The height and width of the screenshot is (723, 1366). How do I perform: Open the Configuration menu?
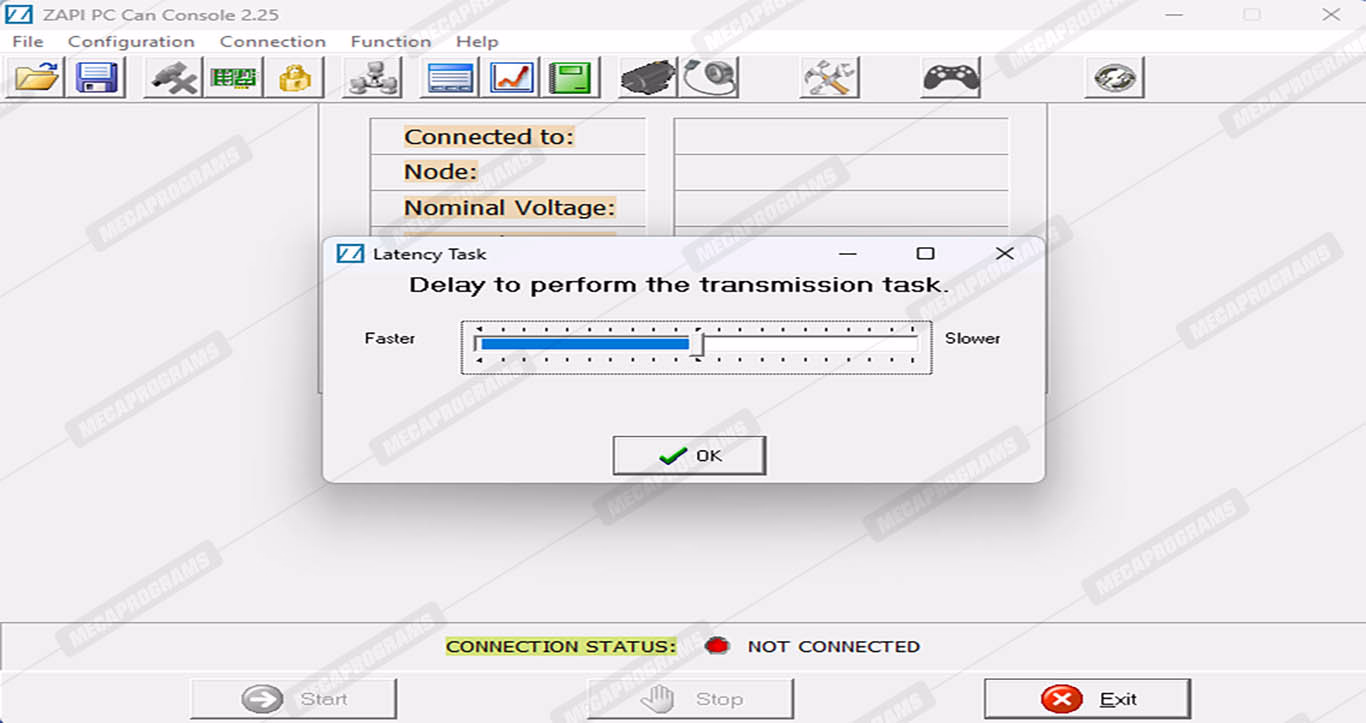[131, 41]
